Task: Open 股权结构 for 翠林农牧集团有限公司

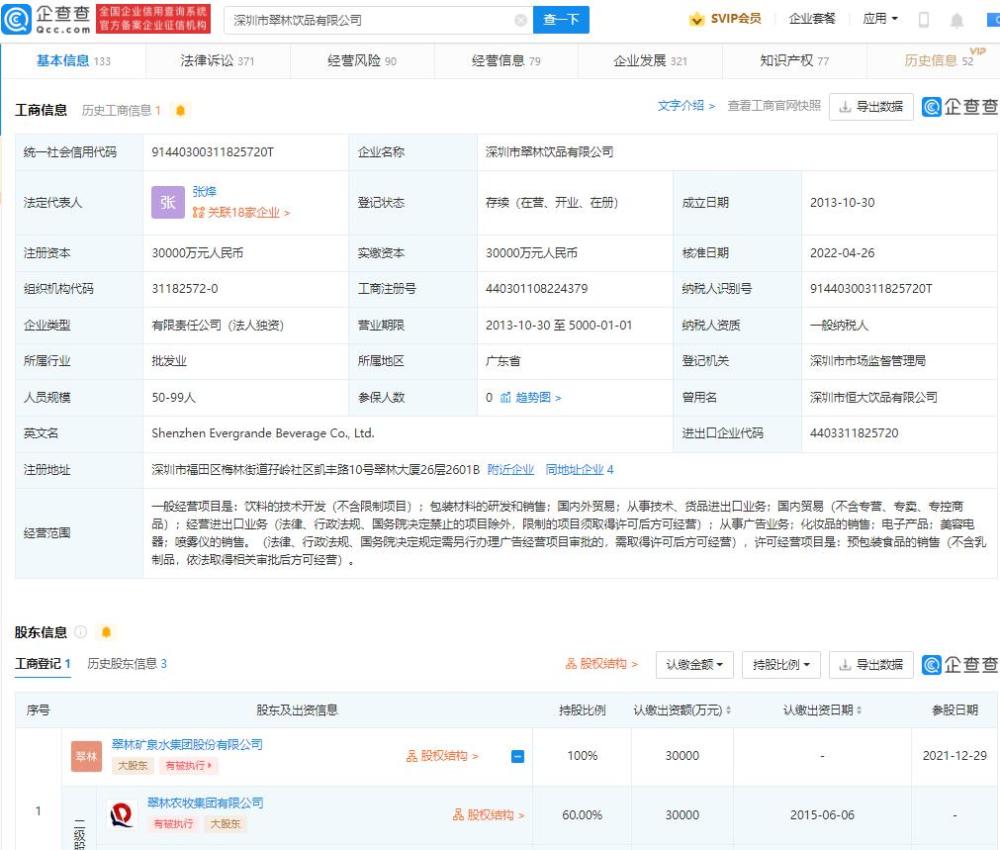Action: (x=489, y=814)
